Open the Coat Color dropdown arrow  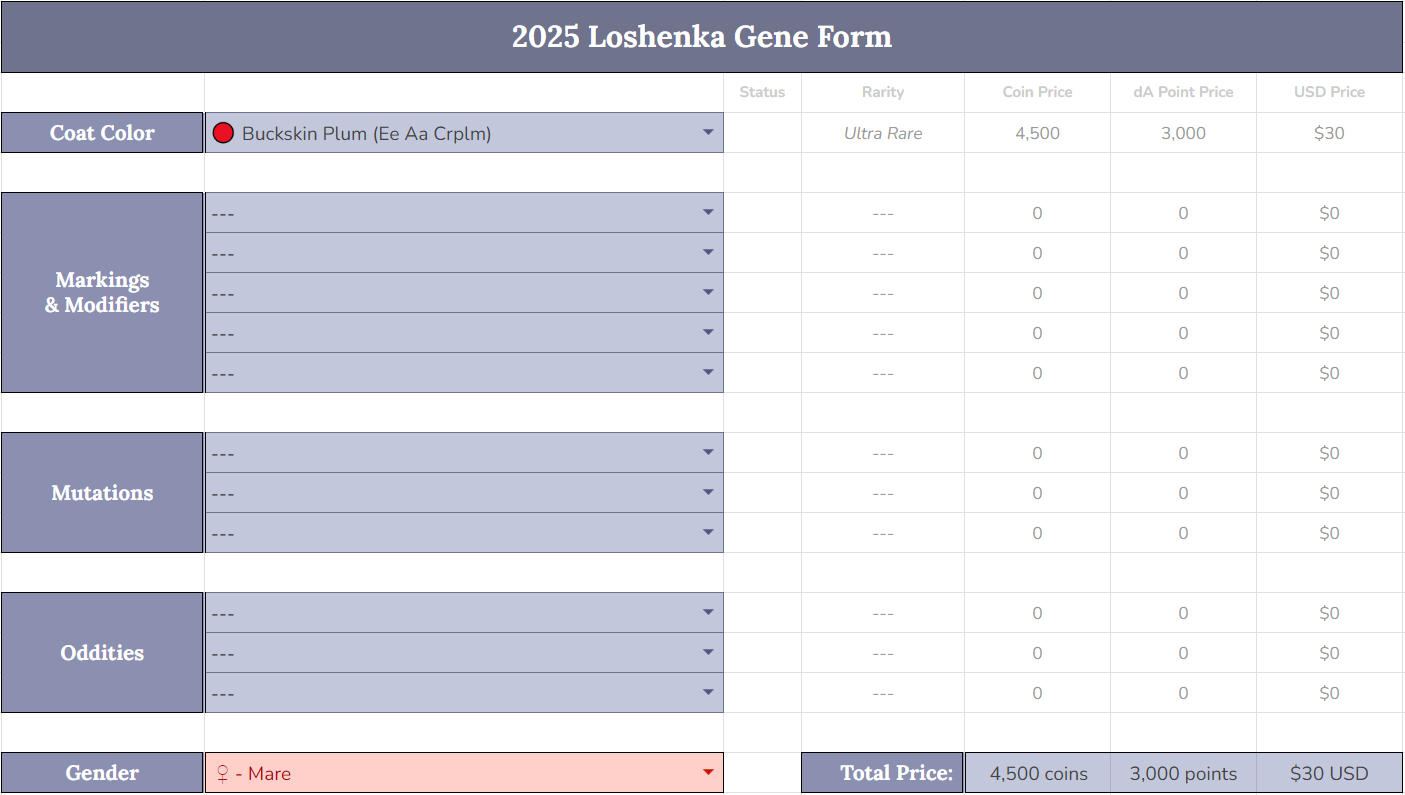click(708, 132)
